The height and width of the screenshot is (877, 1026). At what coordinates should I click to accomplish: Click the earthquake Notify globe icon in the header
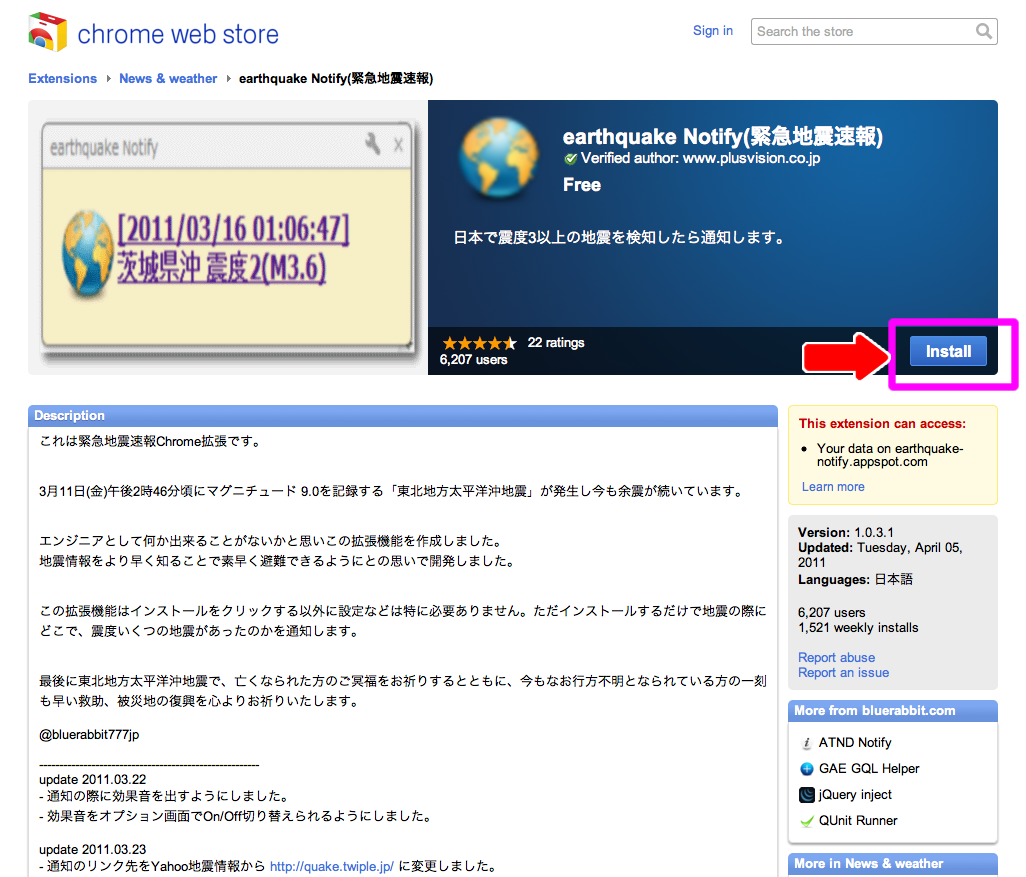499,157
